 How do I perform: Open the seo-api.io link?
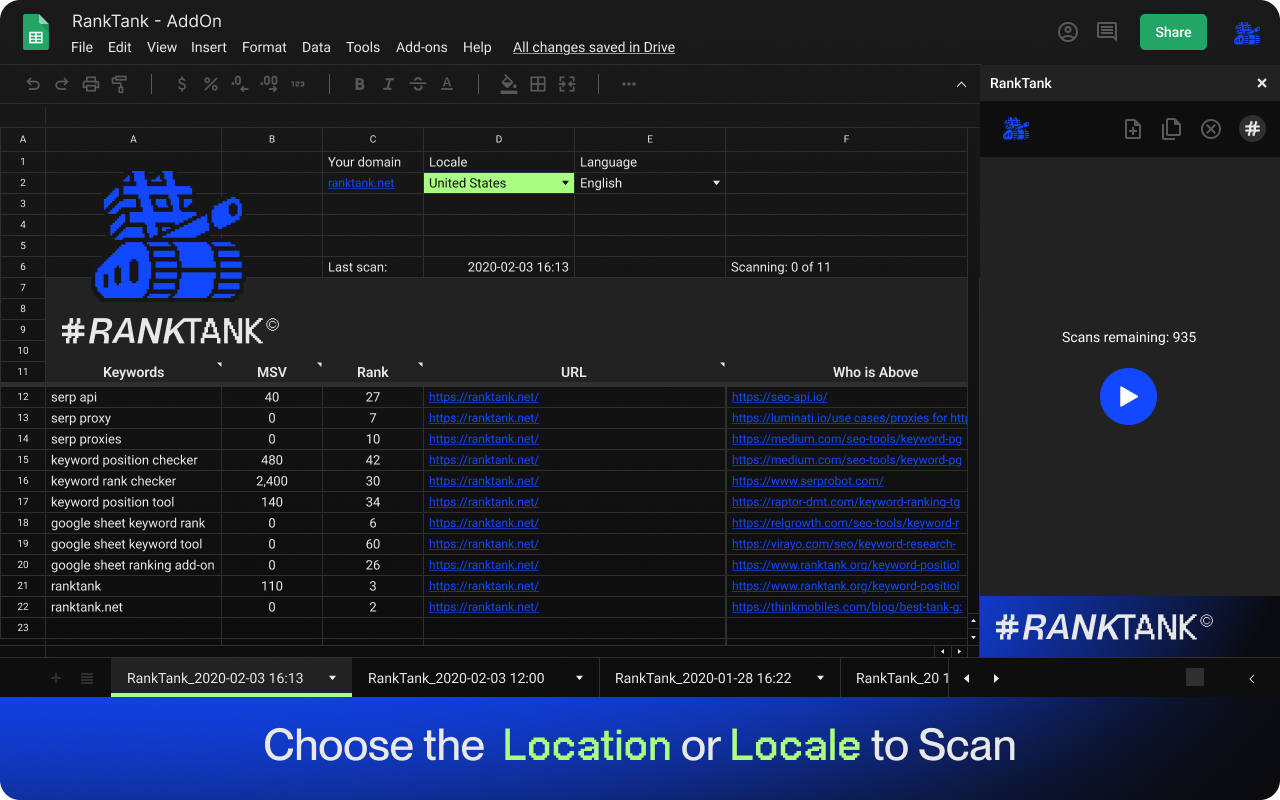[x=780, y=397]
